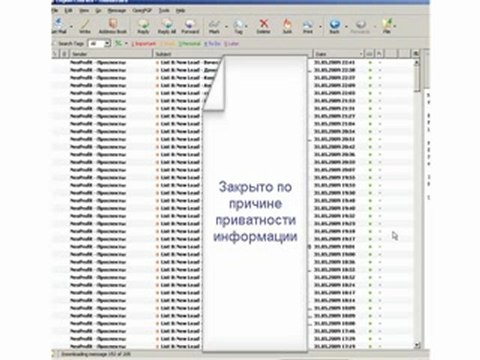Click the attachment column header icon
This screenshot has height=360, width=480.
coord(65,54)
